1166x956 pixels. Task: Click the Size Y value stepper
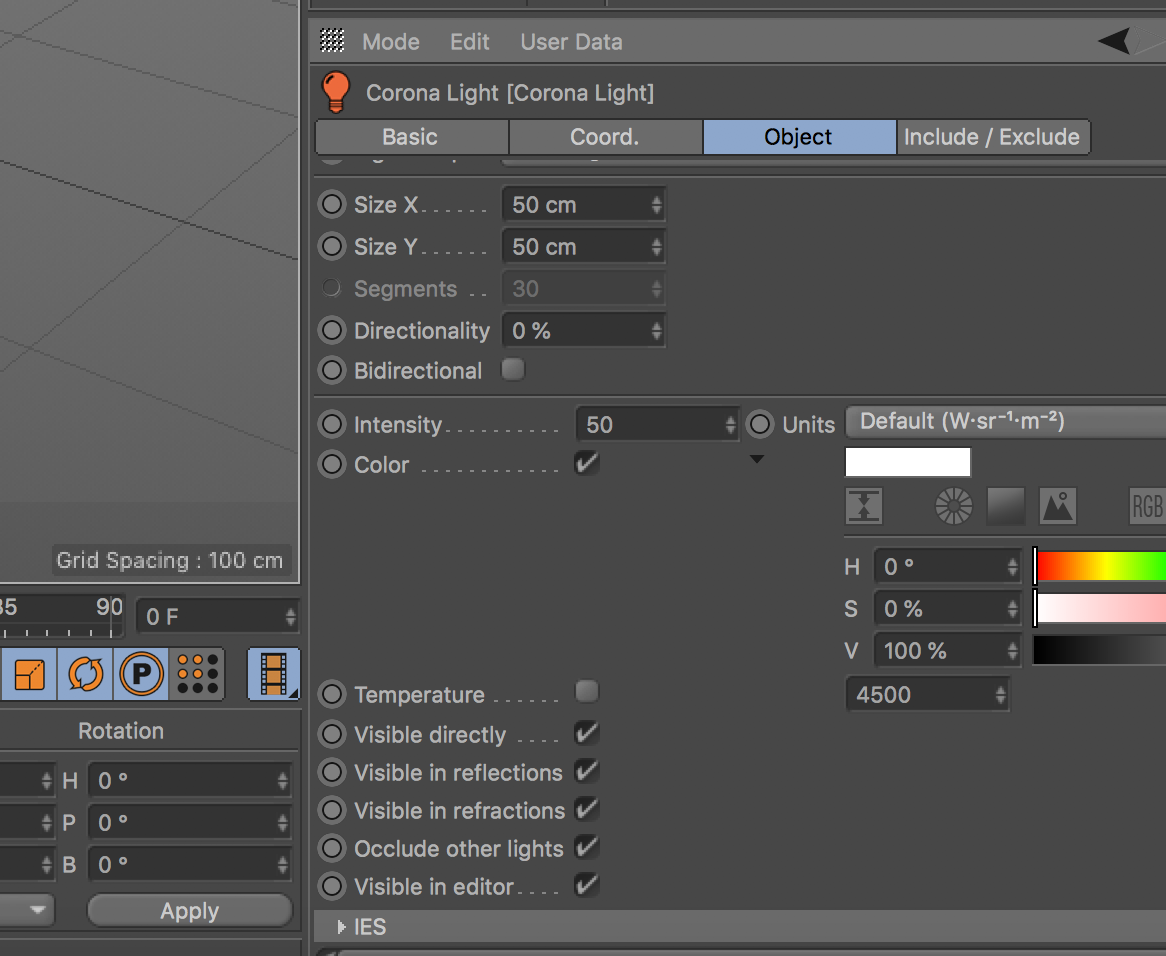[x=657, y=247]
